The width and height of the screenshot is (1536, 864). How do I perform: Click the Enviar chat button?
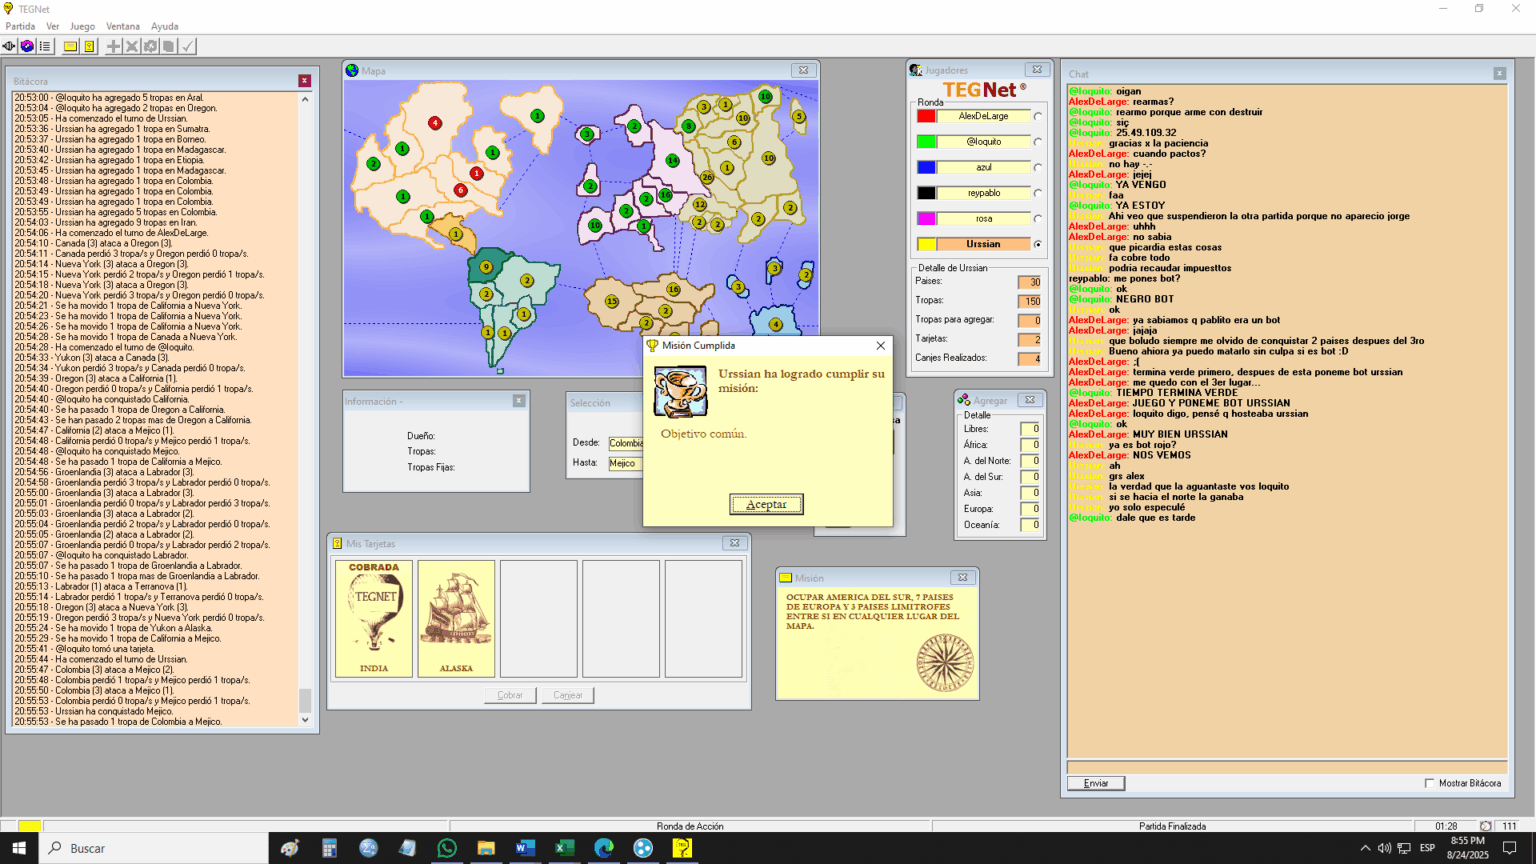(1096, 783)
